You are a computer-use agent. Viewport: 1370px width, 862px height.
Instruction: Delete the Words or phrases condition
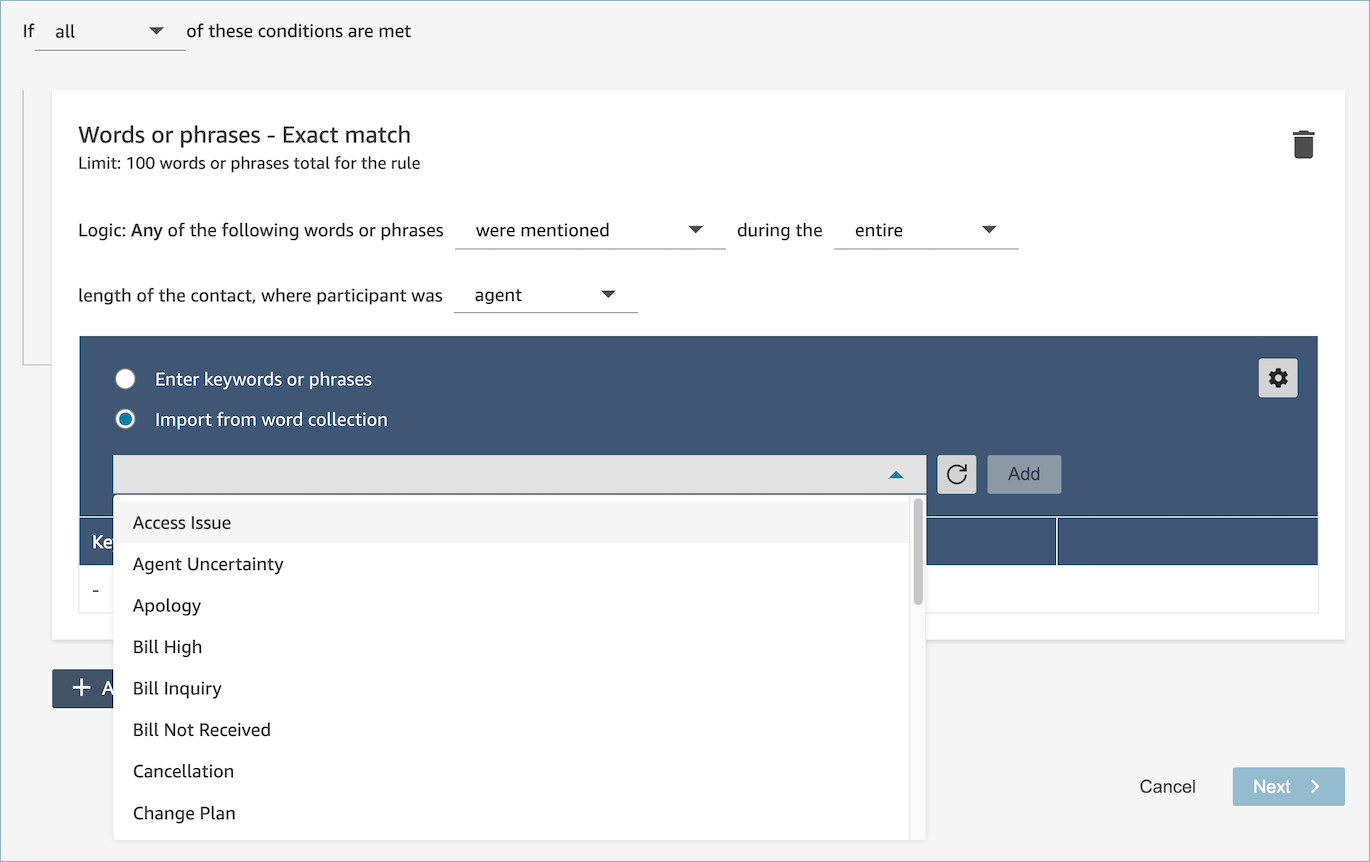coord(1303,143)
